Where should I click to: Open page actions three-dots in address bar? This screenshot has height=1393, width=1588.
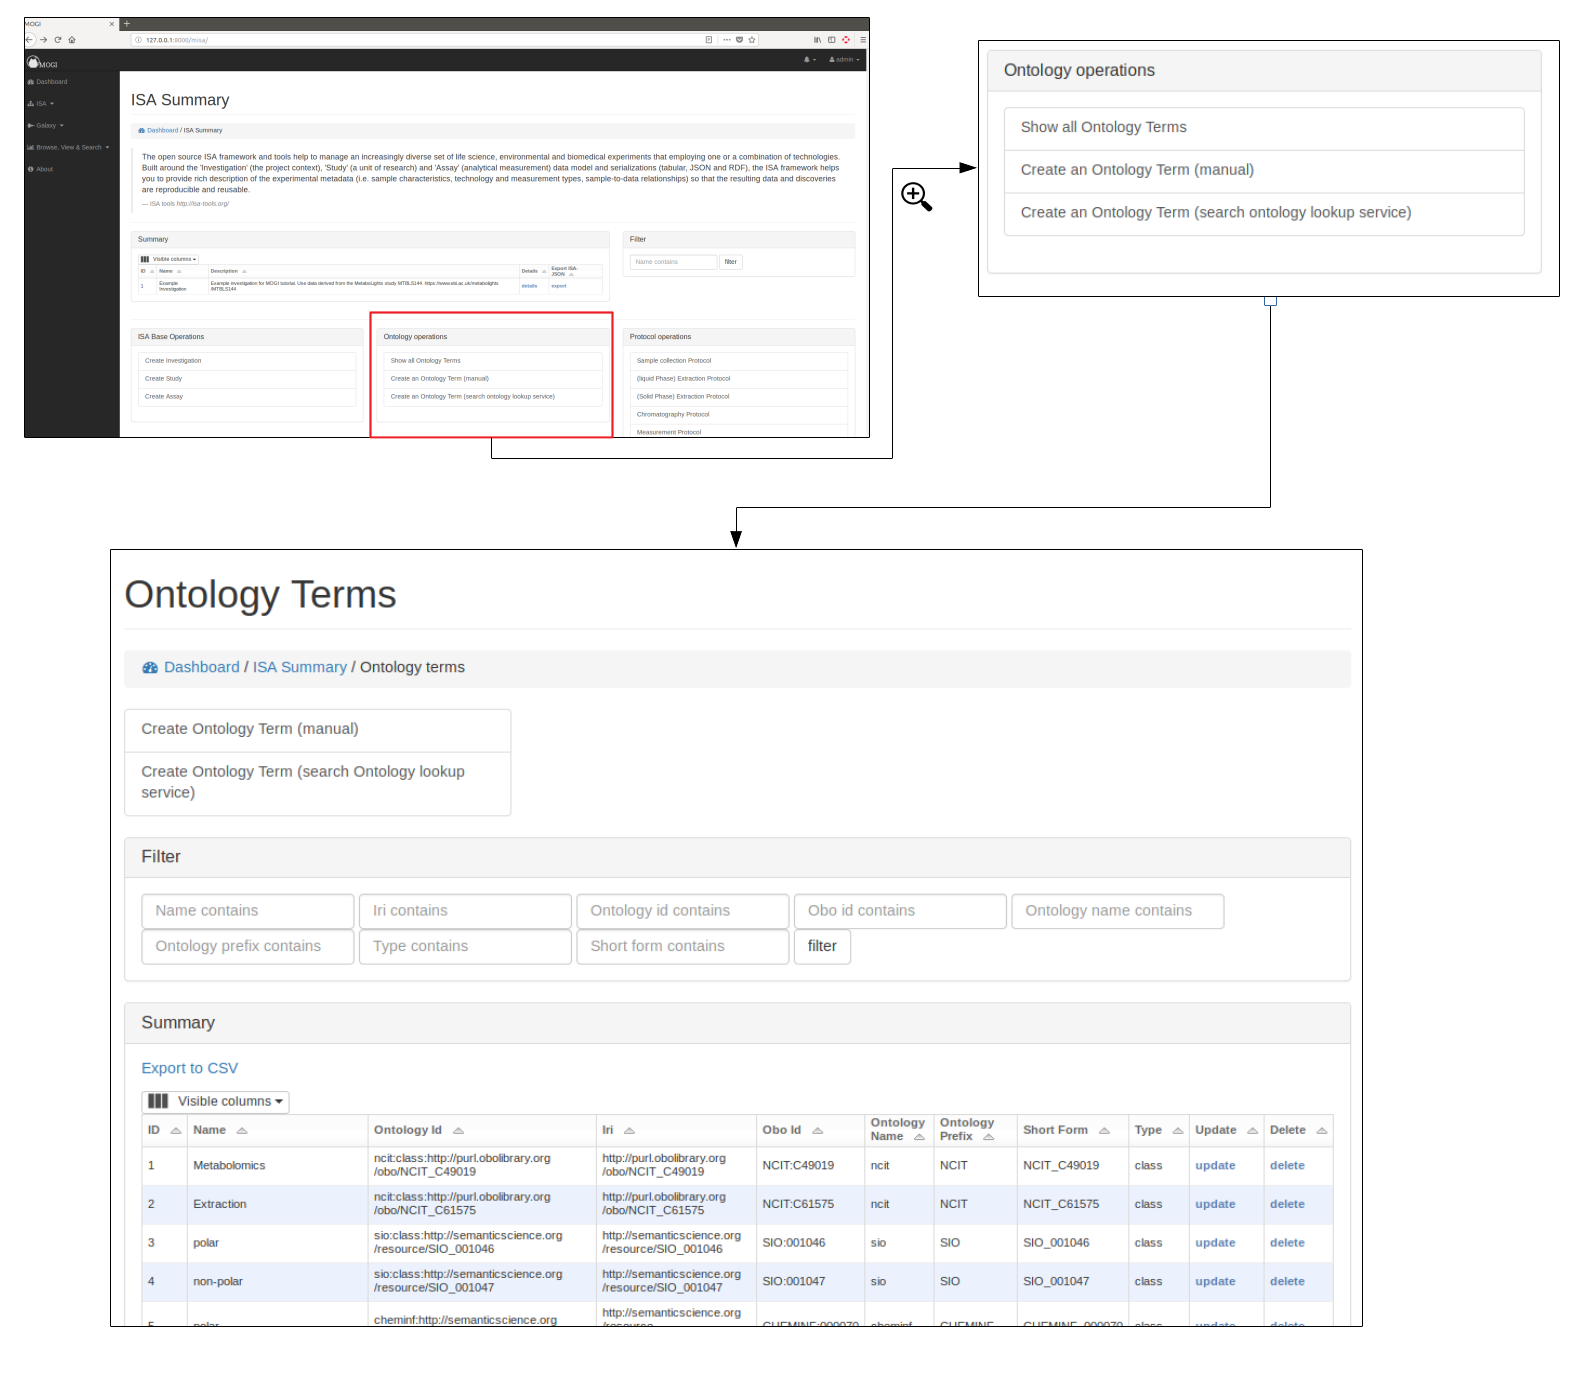pos(727,40)
